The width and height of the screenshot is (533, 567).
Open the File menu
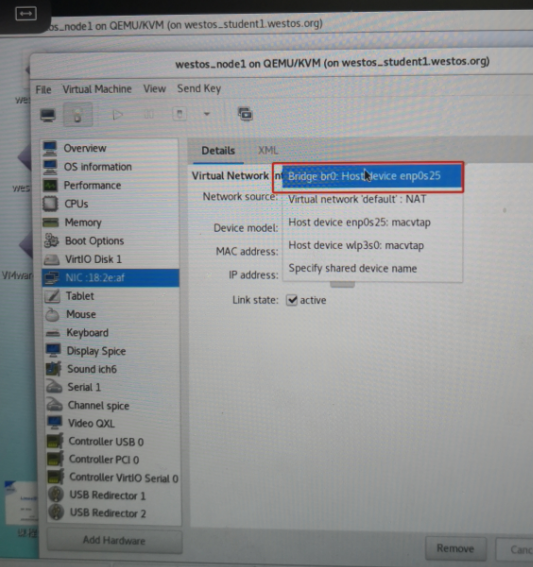(x=43, y=90)
